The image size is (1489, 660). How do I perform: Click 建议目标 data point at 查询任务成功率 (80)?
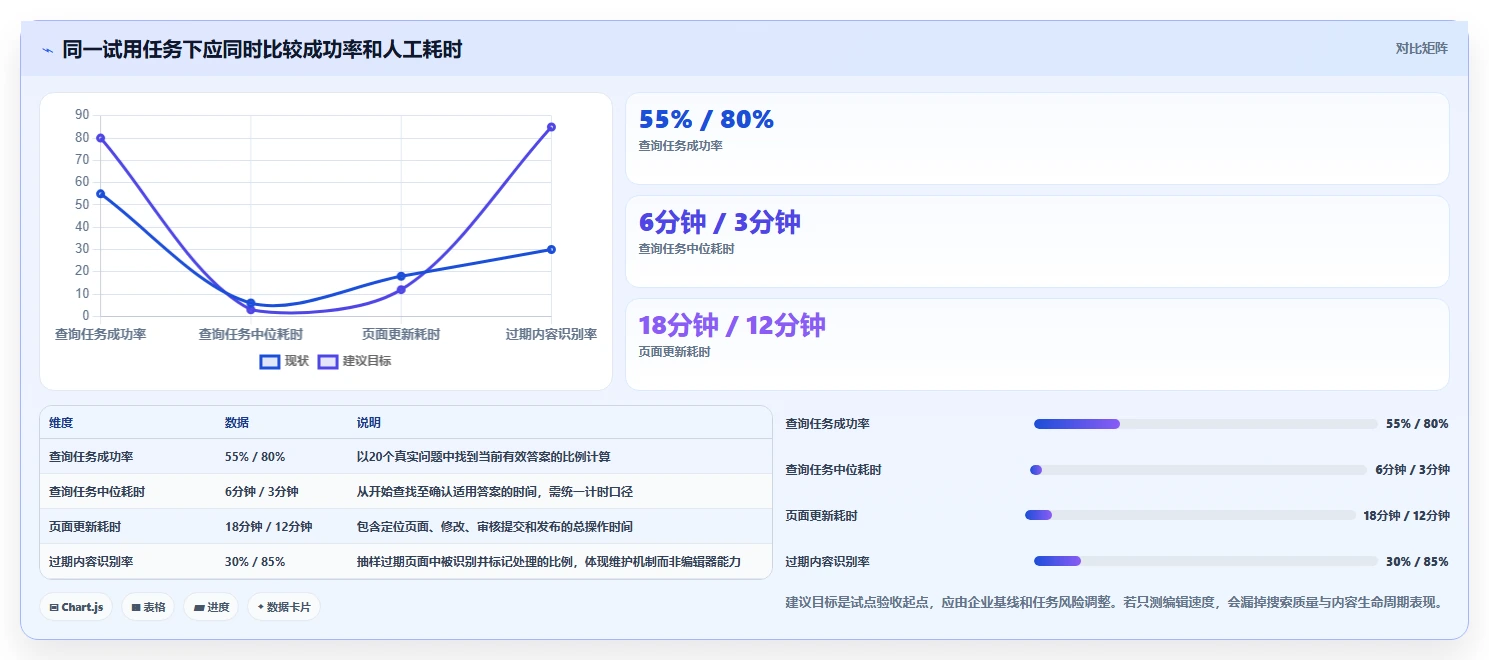coord(101,138)
